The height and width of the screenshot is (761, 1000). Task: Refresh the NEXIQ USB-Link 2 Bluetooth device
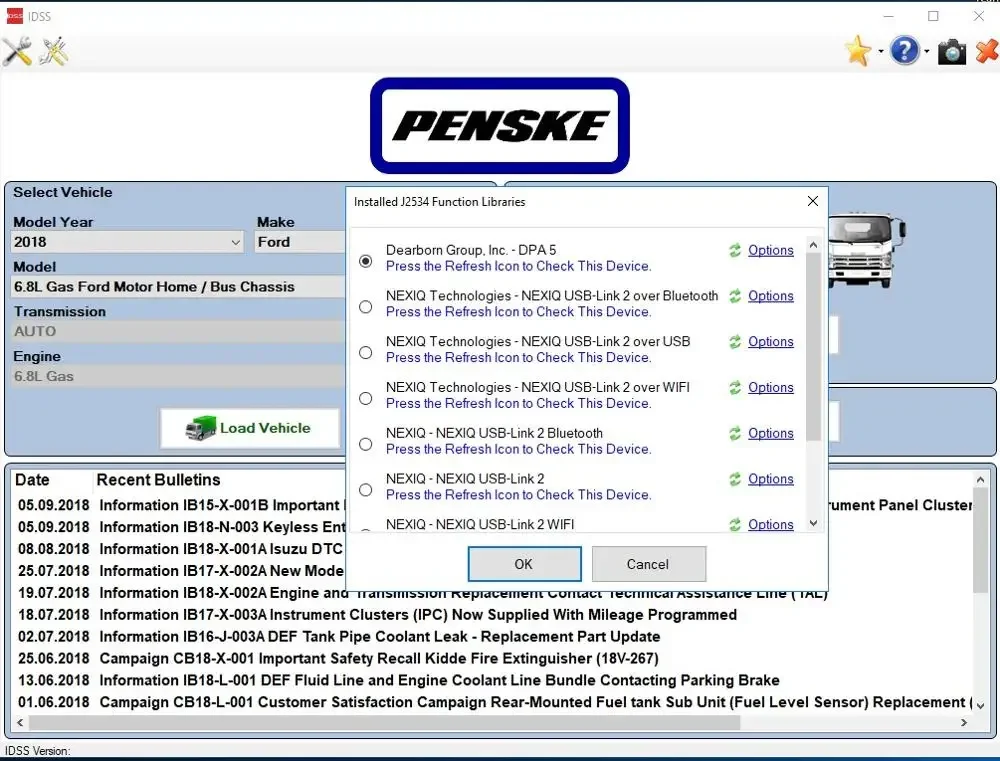[735, 433]
